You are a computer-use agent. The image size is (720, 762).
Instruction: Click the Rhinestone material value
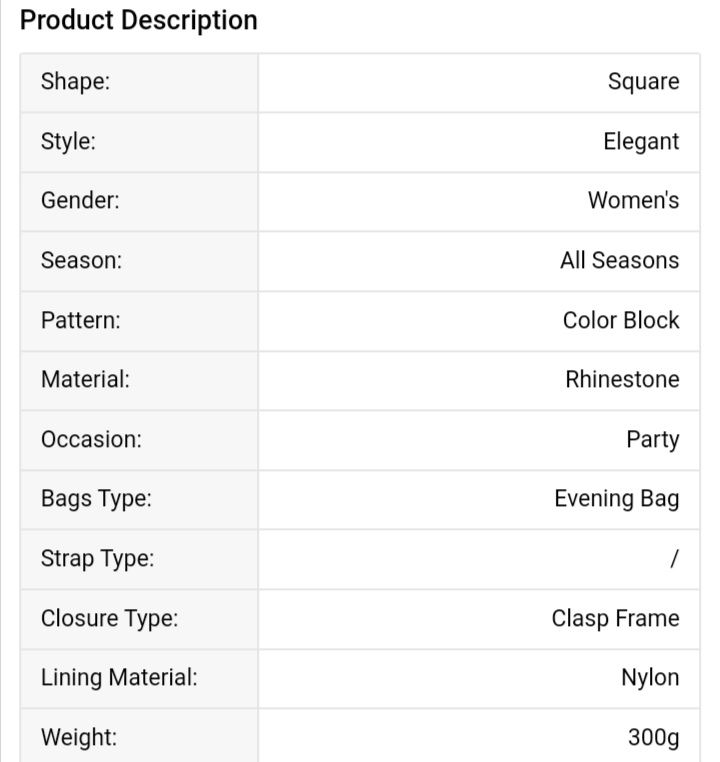point(622,380)
